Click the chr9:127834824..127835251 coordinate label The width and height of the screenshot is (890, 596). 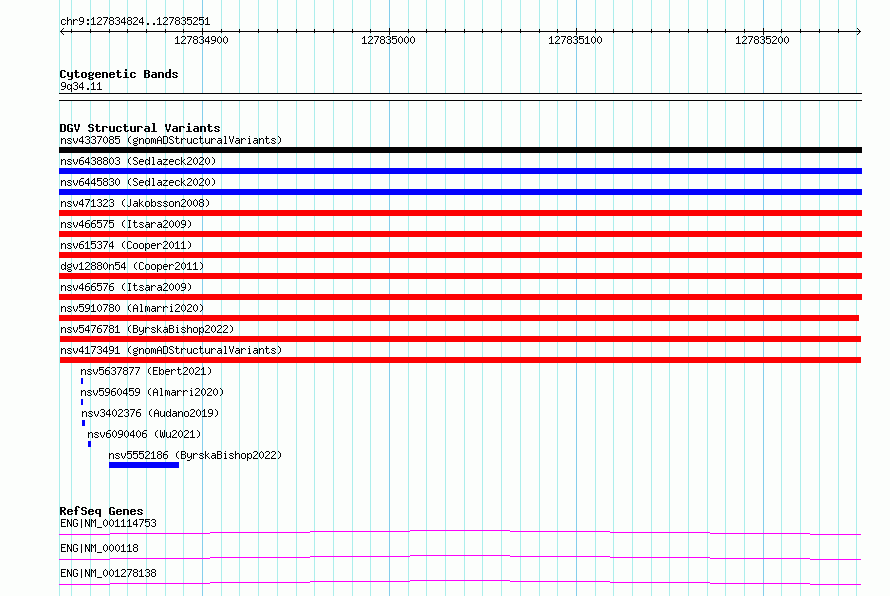[x=135, y=22]
